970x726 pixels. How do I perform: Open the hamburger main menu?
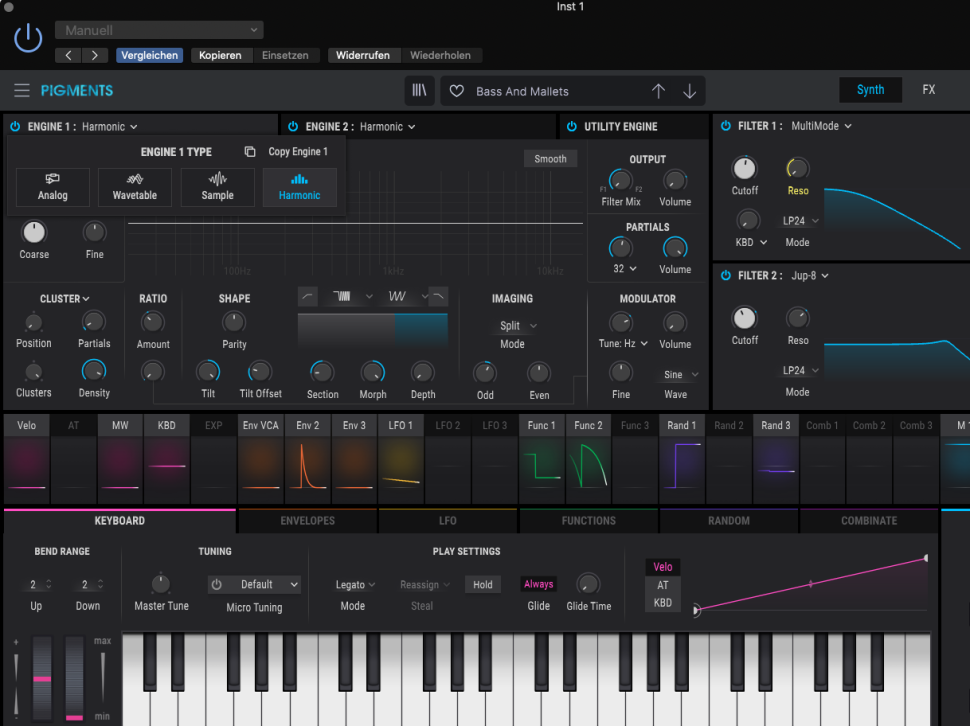[x=21, y=91]
